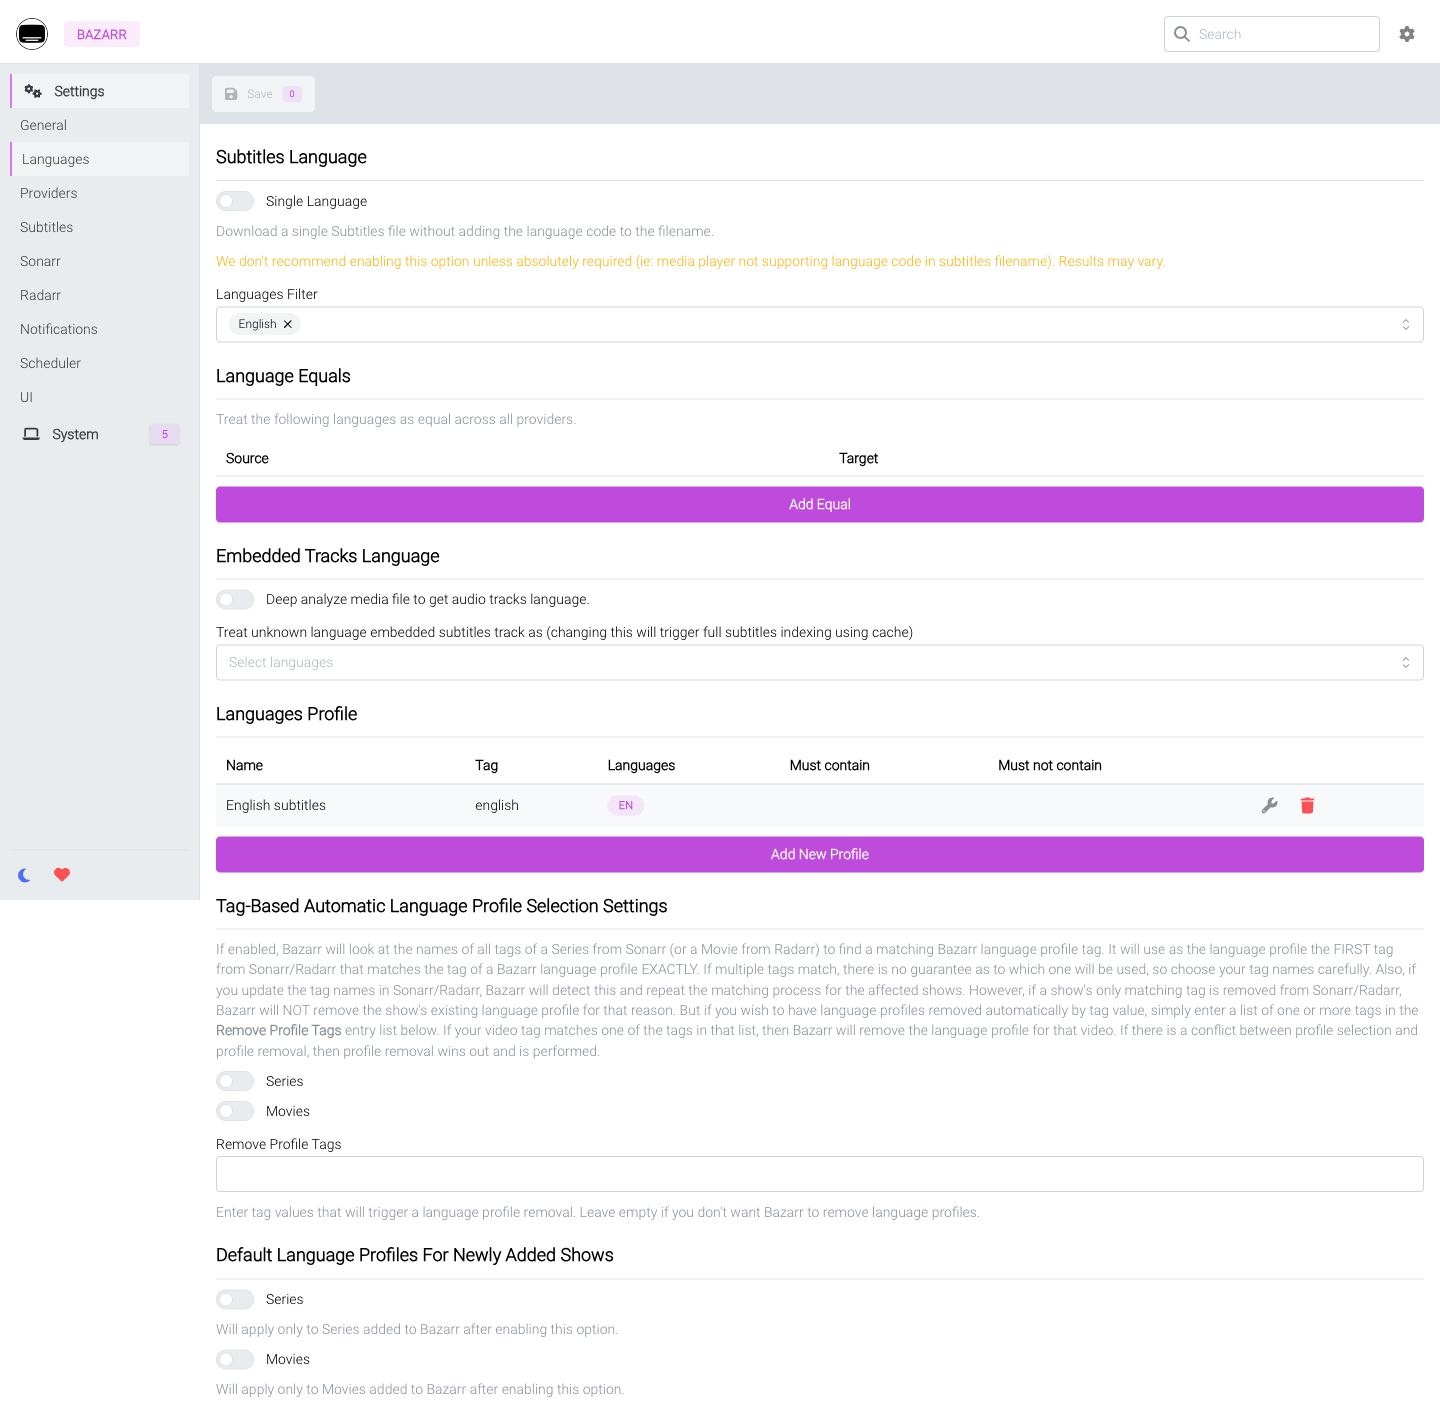Image resolution: width=1440 pixels, height=1420 pixels.
Task: Click the Add Equal button
Action: pyautogui.click(x=820, y=504)
